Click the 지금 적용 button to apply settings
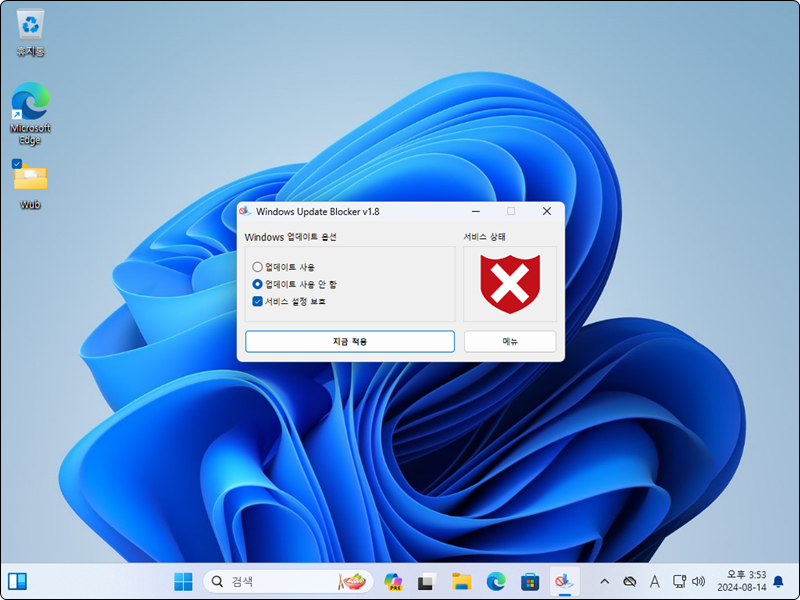The height and width of the screenshot is (600, 800). pyautogui.click(x=349, y=341)
